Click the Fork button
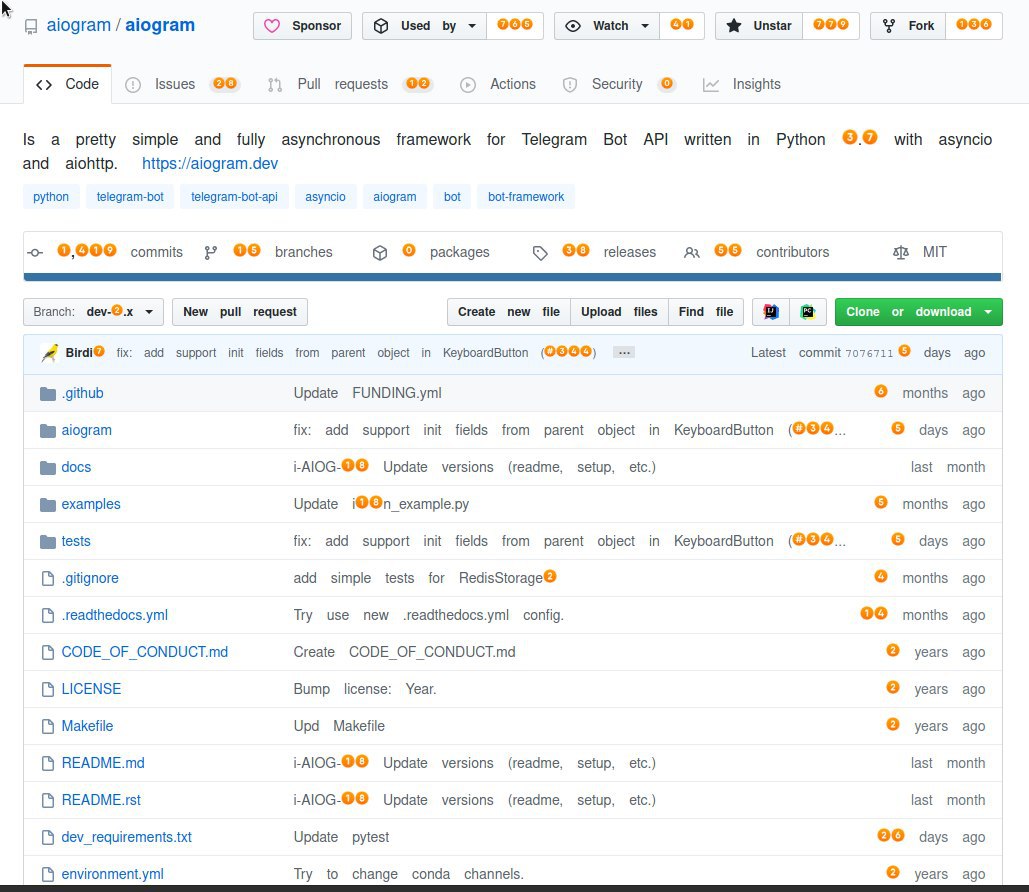Image resolution: width=1029 pixels, height=892 pixels. (908, 26)
